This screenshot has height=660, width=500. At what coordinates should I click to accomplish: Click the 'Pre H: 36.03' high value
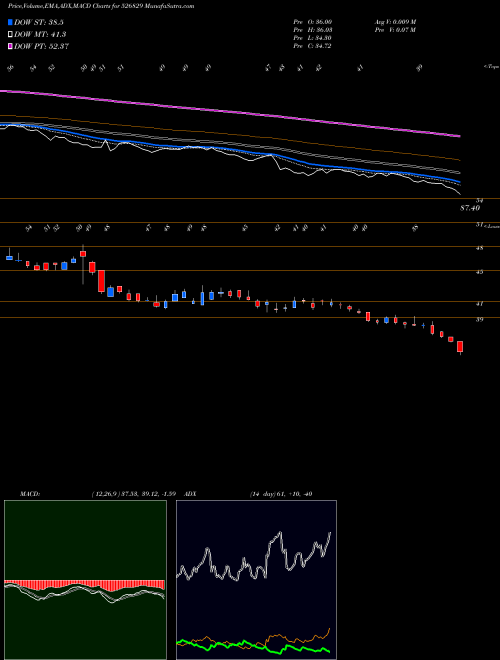(313, 30)
